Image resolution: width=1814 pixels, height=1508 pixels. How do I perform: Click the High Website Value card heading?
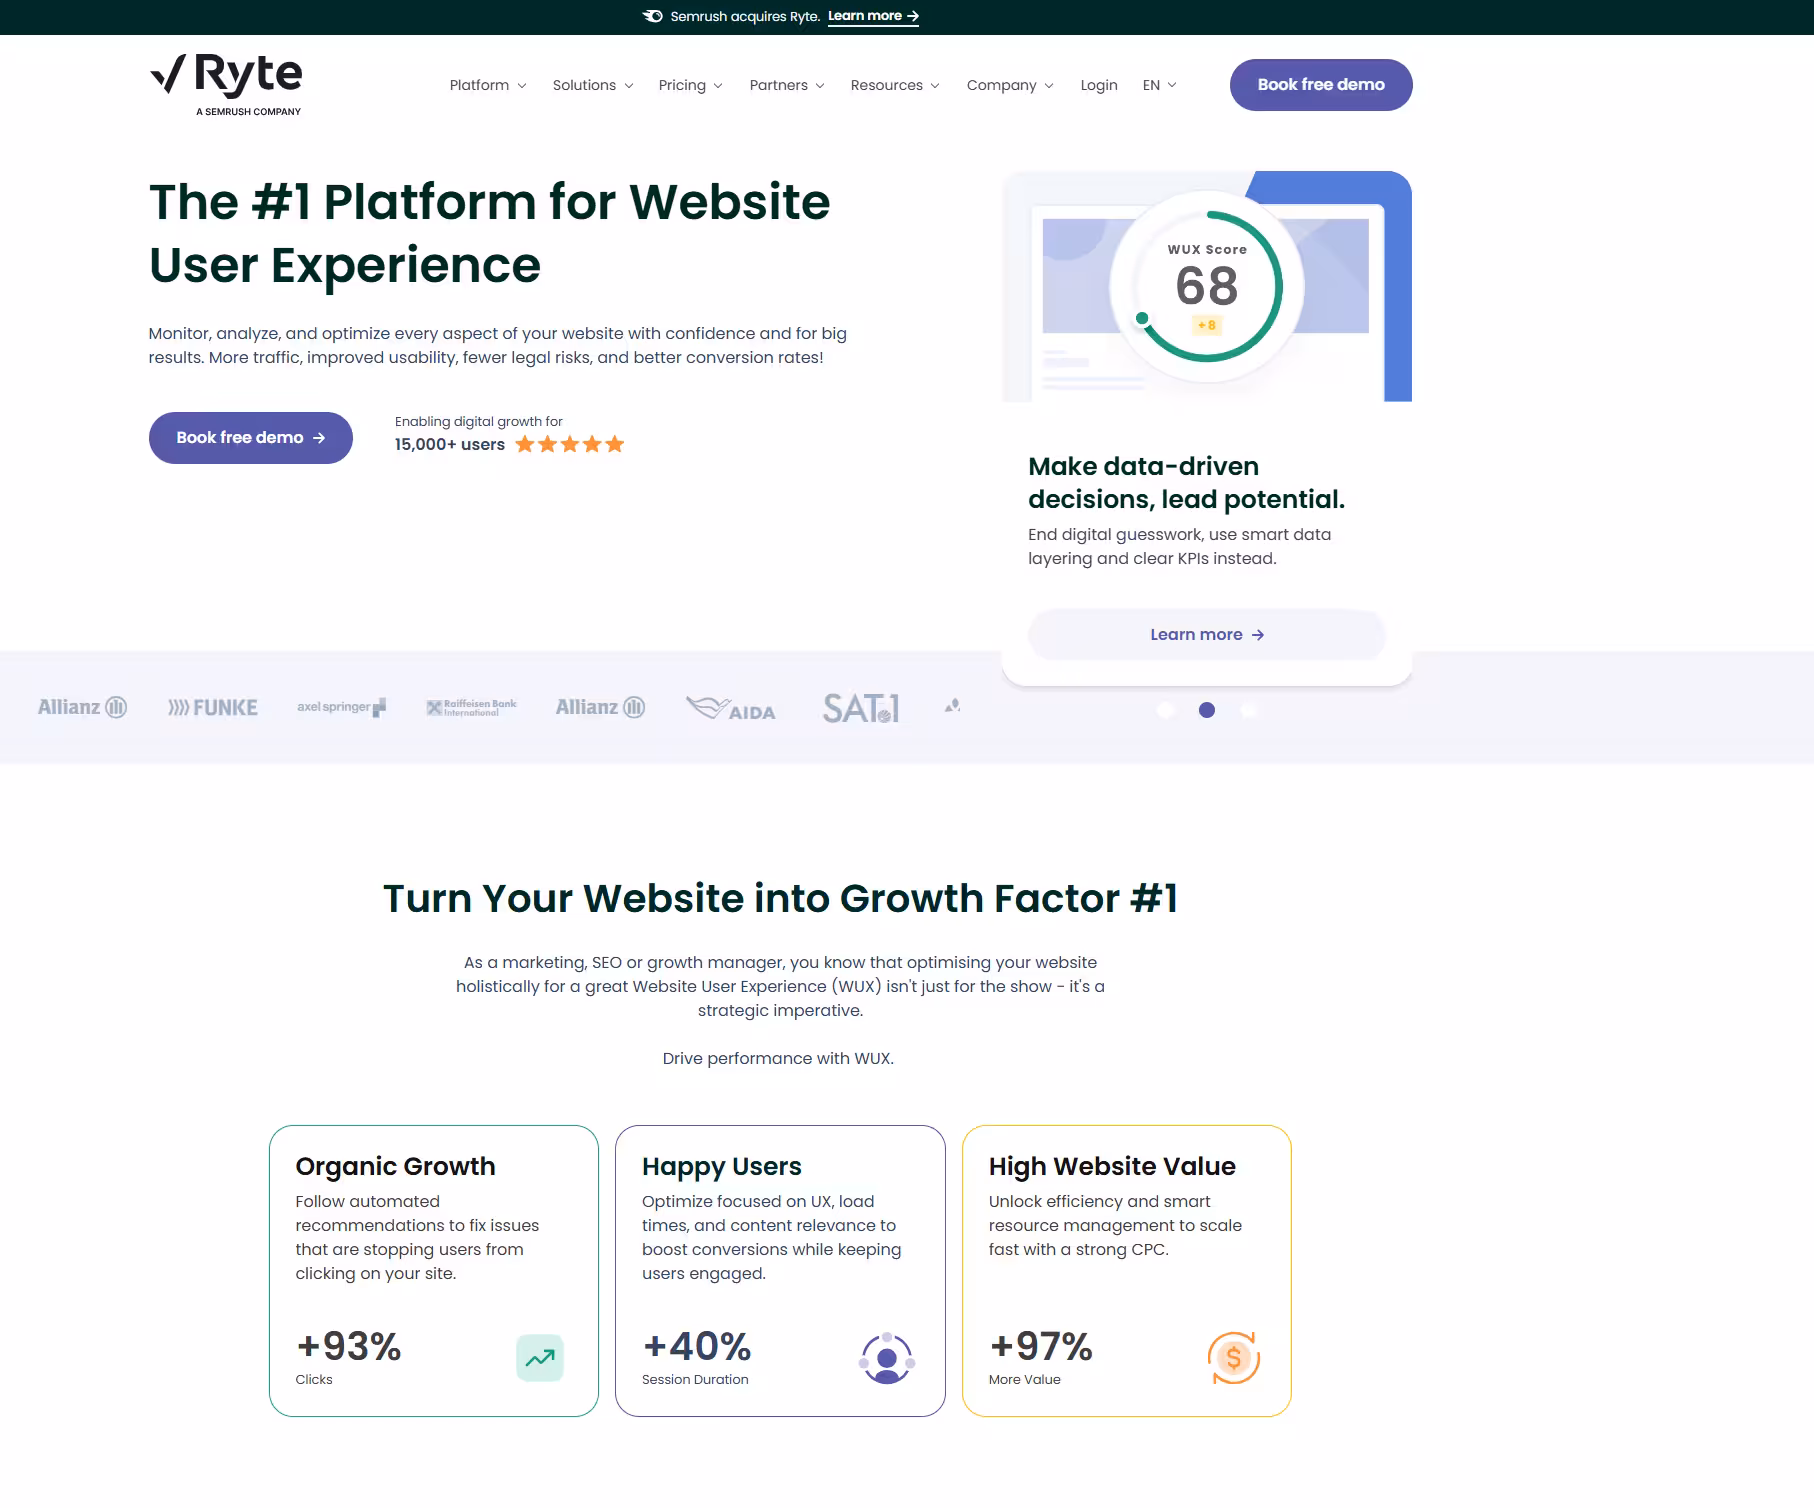click(x=1112, y=1167)
